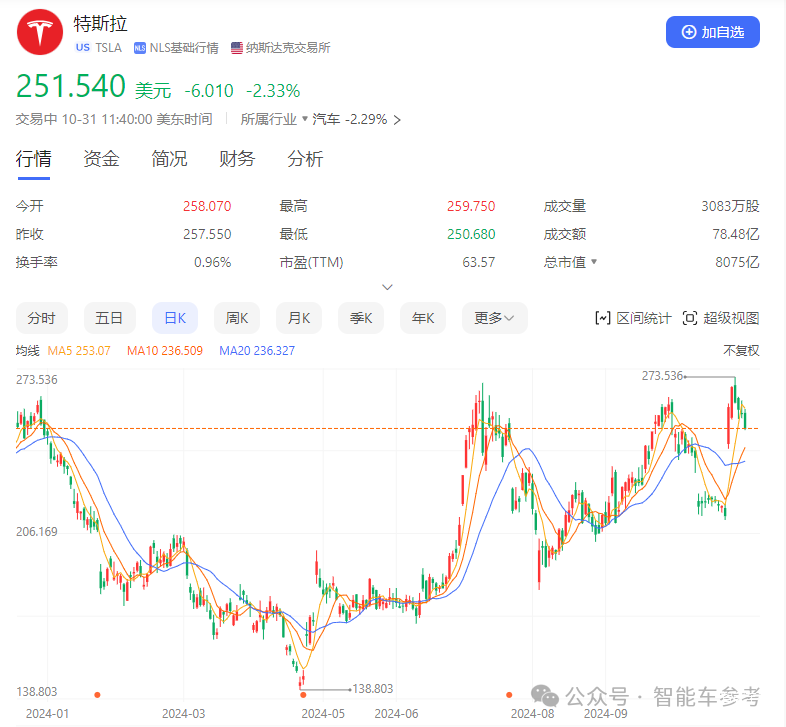786x727 pixels.
Task: Click the 加自选 add to watchlist button
Action: (712, 32)
